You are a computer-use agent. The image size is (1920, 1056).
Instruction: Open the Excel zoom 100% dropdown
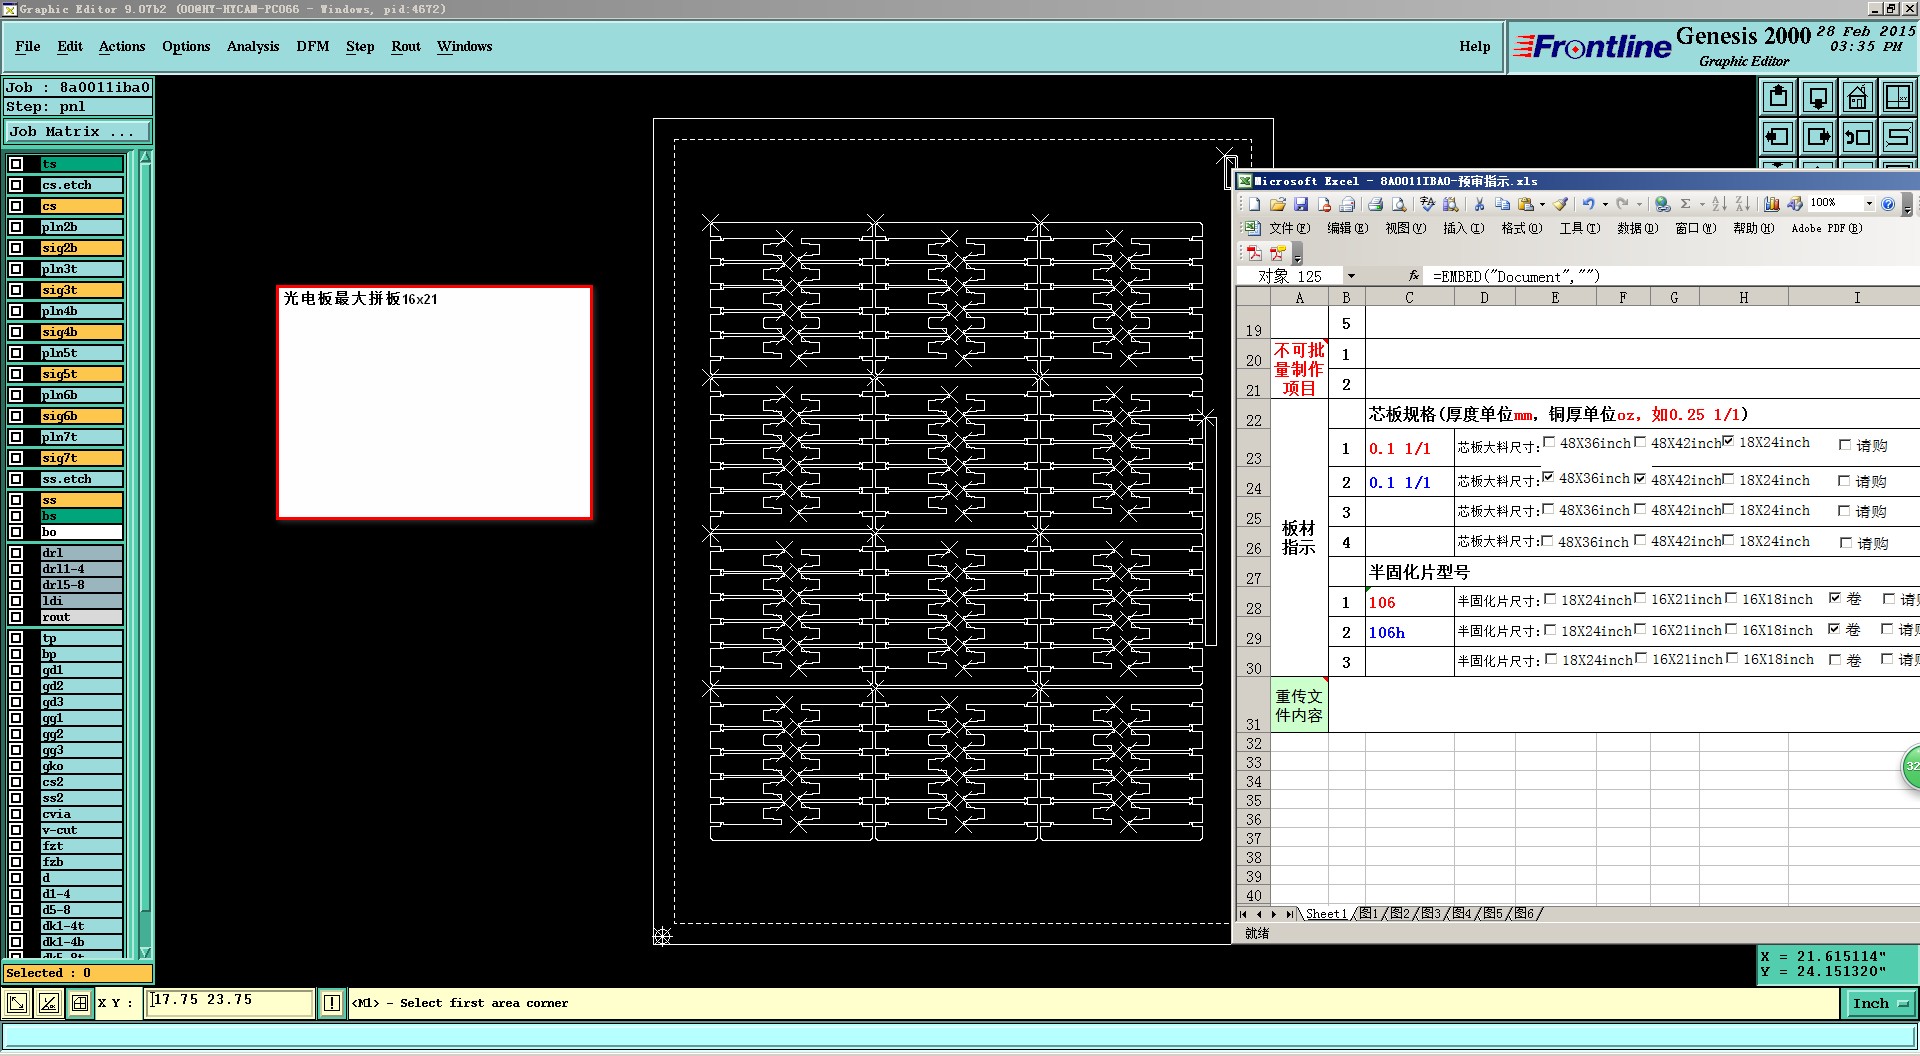click(x=1868, y=204)
